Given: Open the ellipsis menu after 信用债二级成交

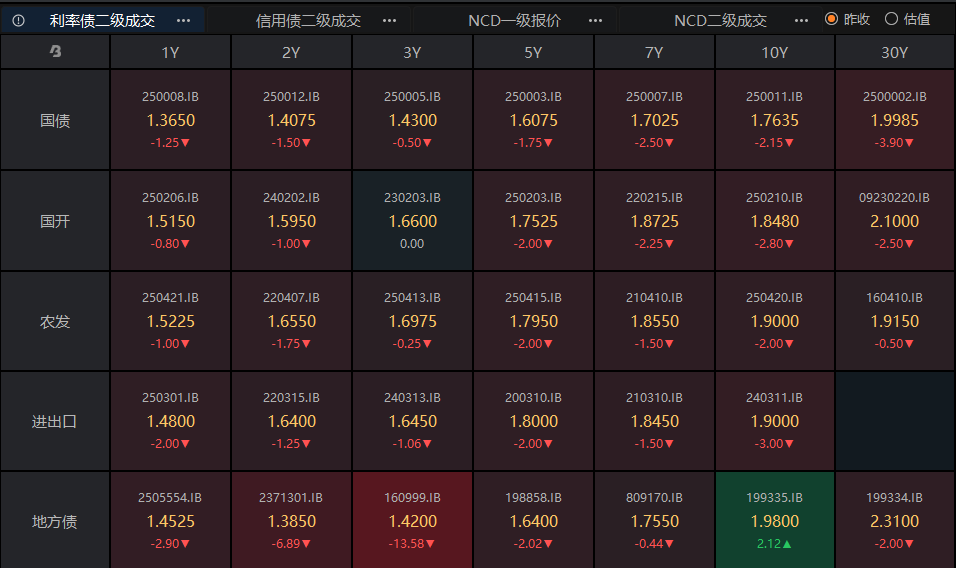Looking at the screenshot, I should point(390,20).
